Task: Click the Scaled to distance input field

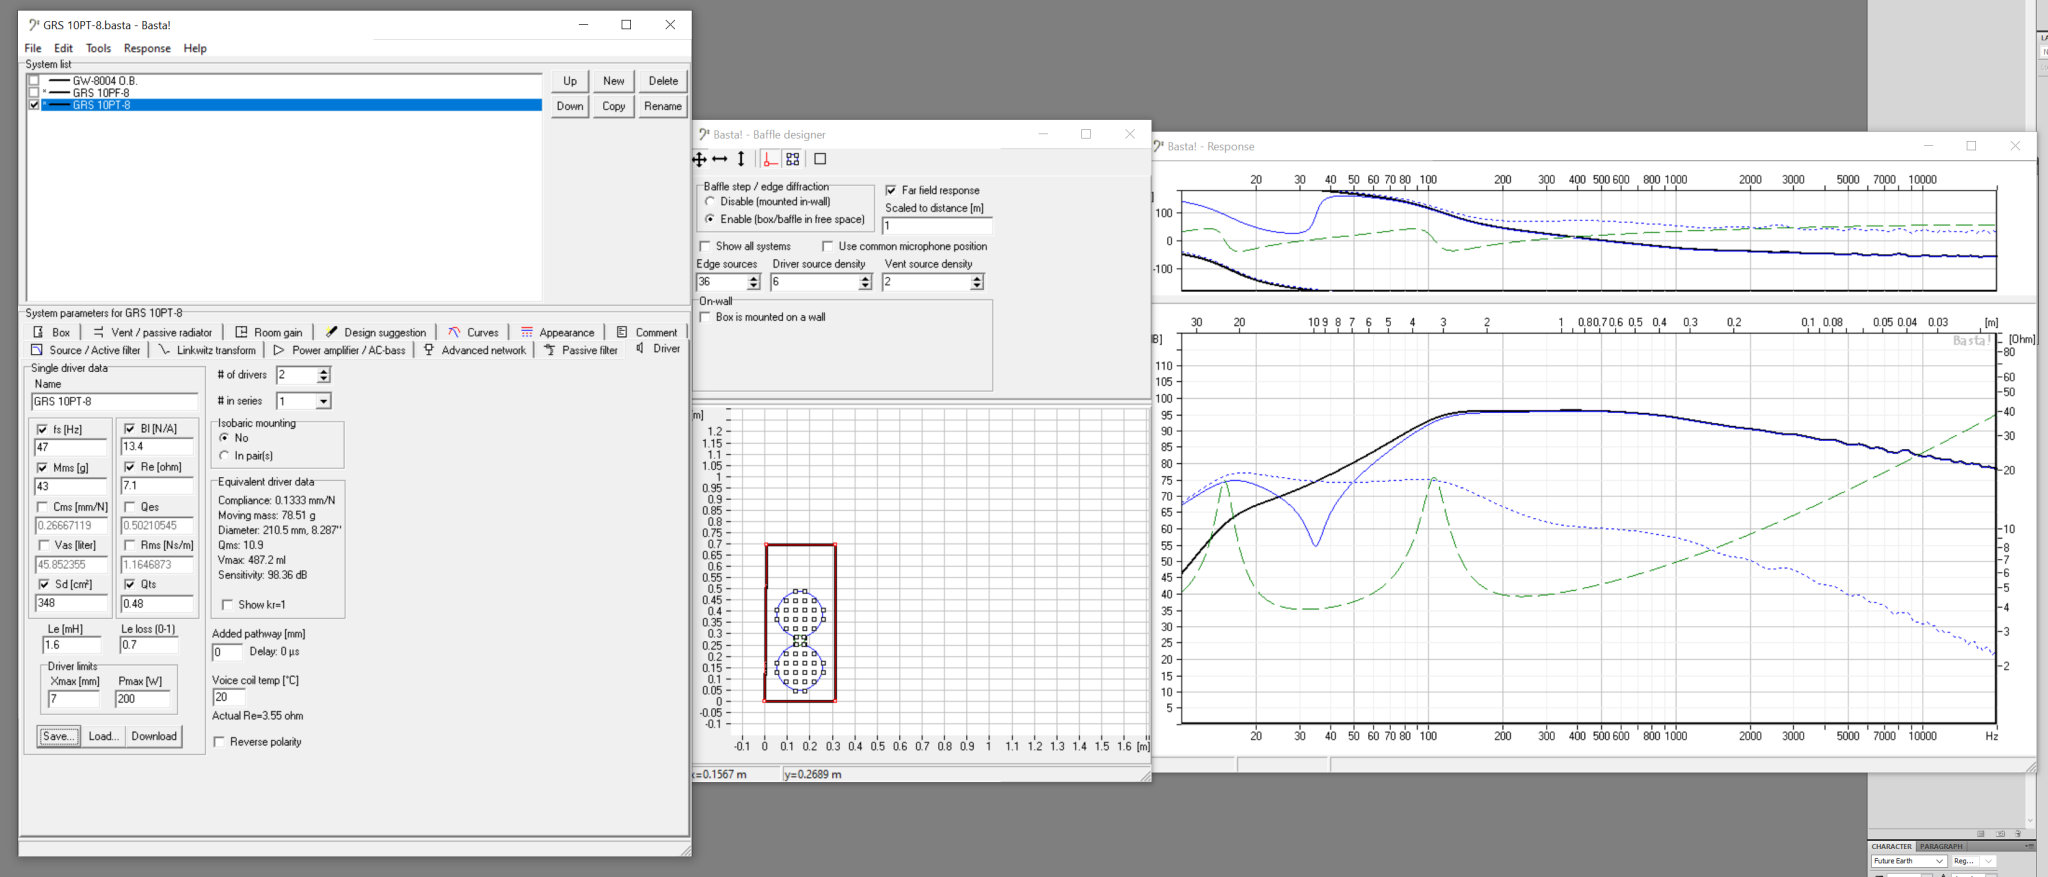Action: [936, 226]
